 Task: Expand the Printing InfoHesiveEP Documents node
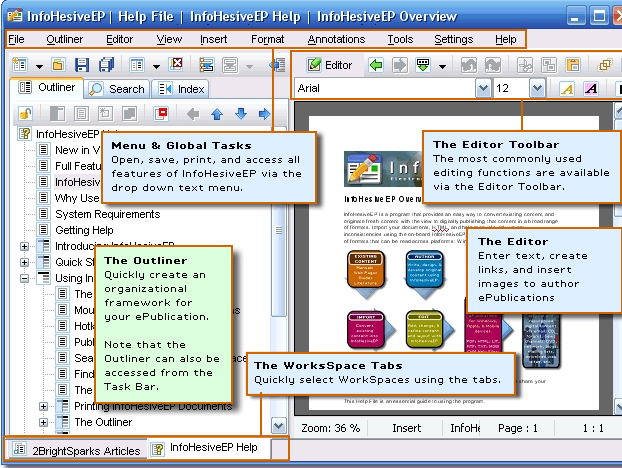tap(44, 406)
